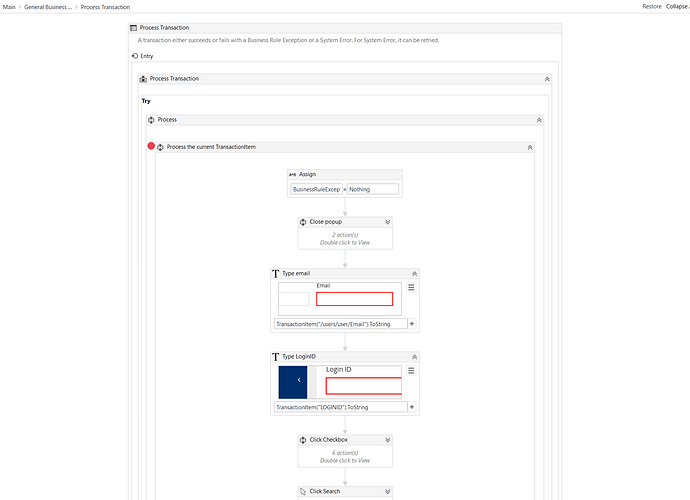The image size is (690, 500).
Task: Expand the Close popup sequence
Action: pyautogui.click(x=388, y=222)
